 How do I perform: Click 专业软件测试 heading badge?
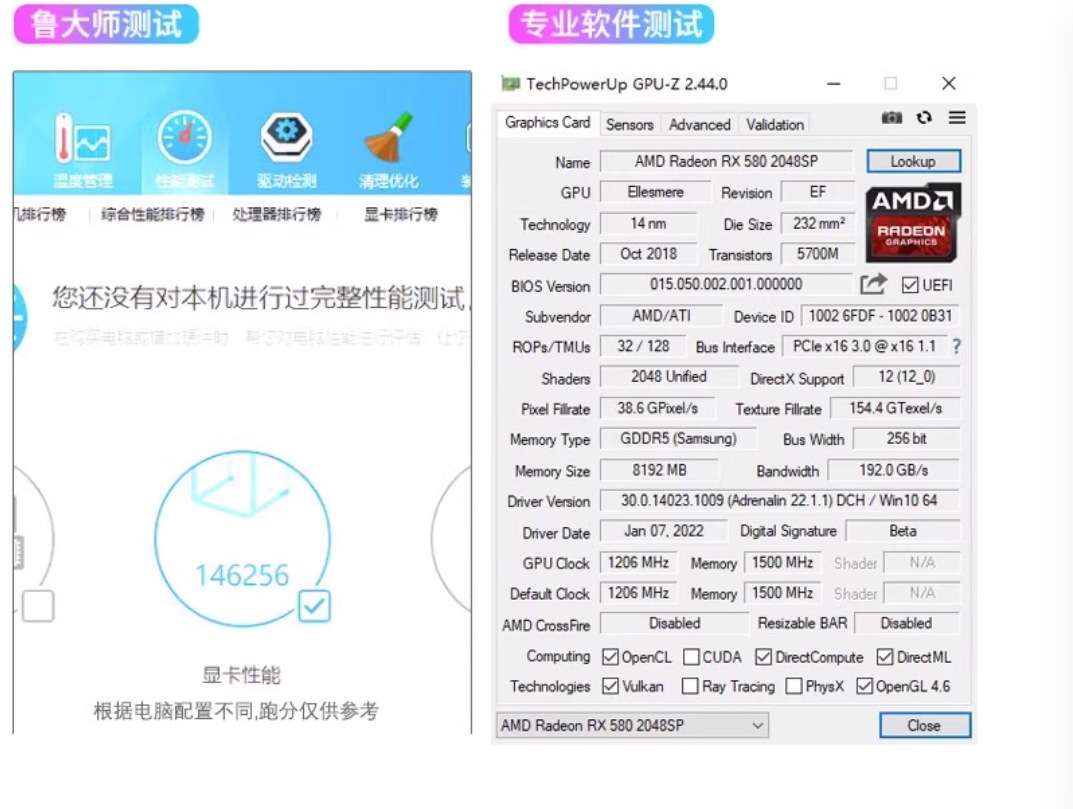point(611,24)
